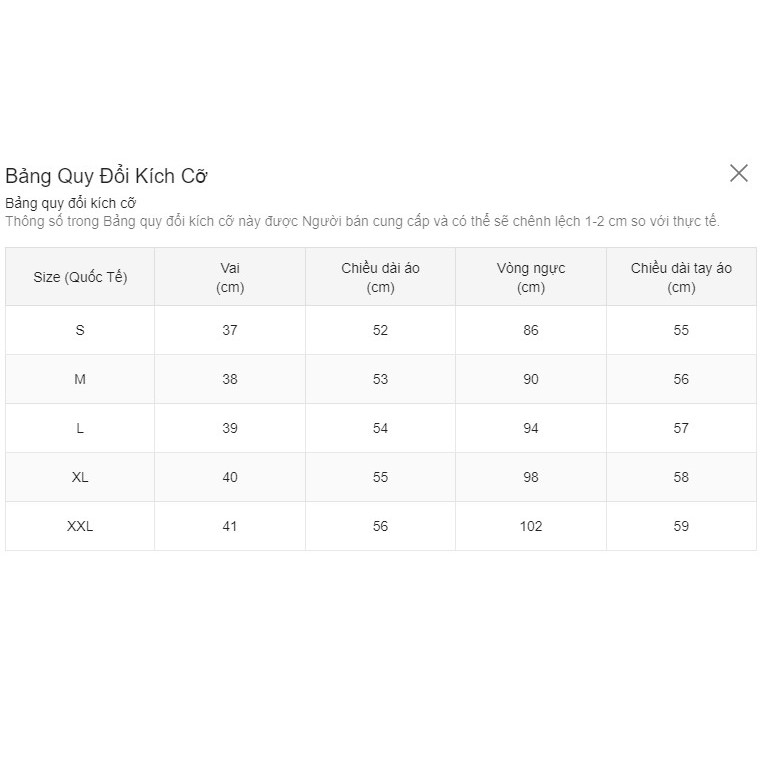Viewport: 768px width, 768px height.
Task: Select the S size row label
Action: pos(80,330)
